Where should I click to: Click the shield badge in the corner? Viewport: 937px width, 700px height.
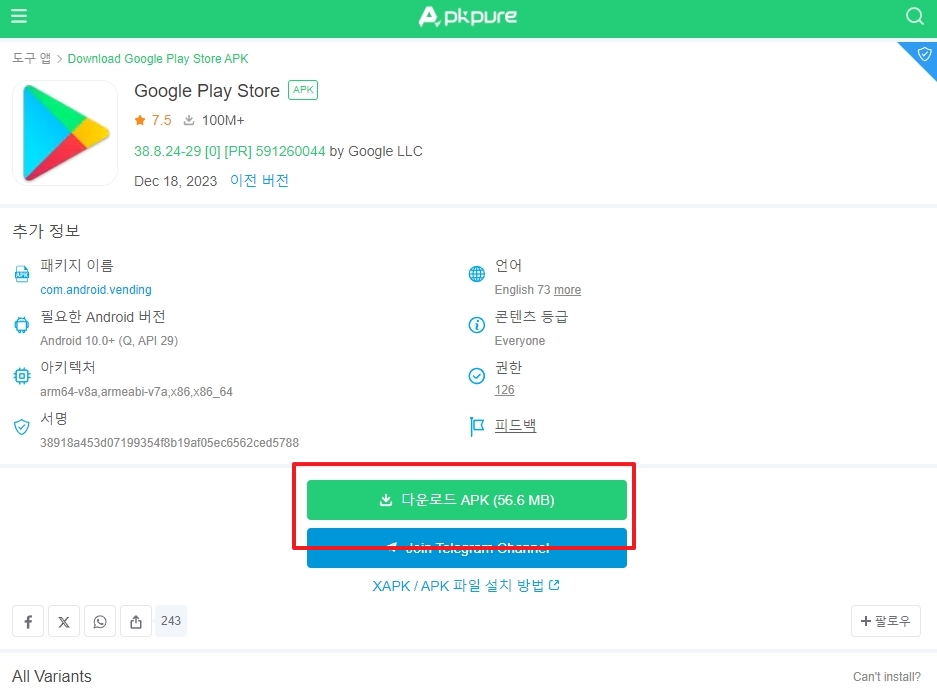click(x=923, y=56)
